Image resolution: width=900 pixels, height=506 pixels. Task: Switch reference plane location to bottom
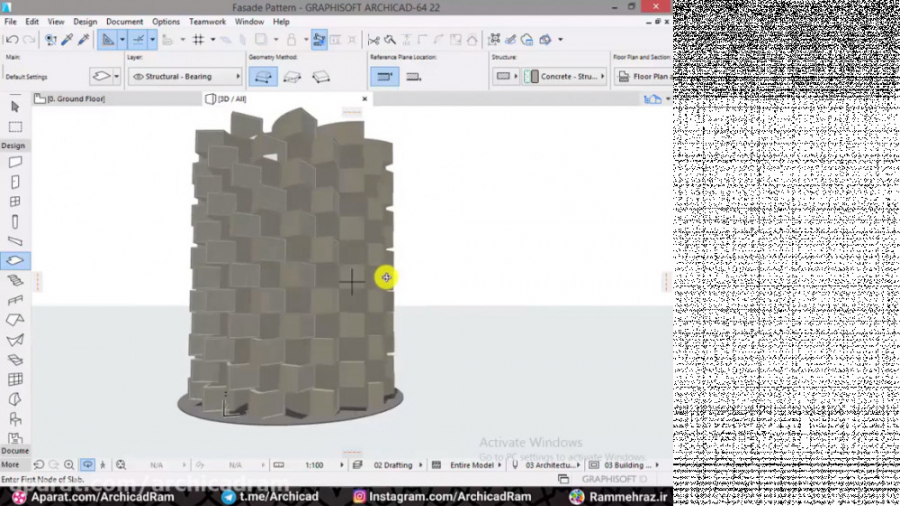(413, 76)
